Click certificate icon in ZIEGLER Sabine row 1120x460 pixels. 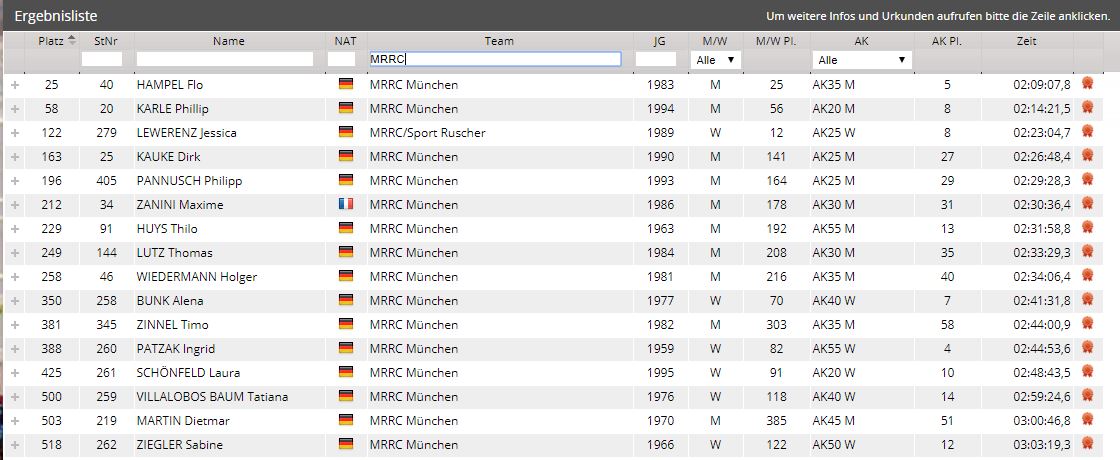[1087, 444]
